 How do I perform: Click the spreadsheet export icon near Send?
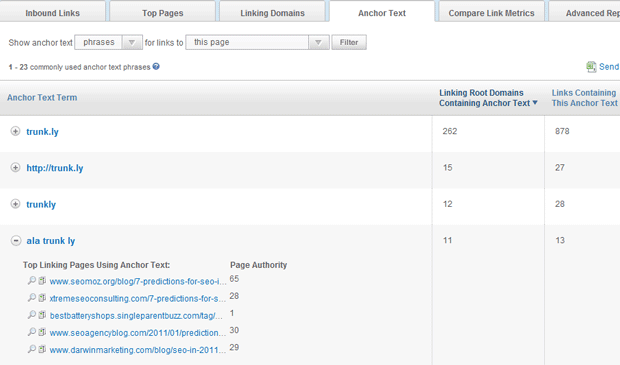click(x=591, y=67)
